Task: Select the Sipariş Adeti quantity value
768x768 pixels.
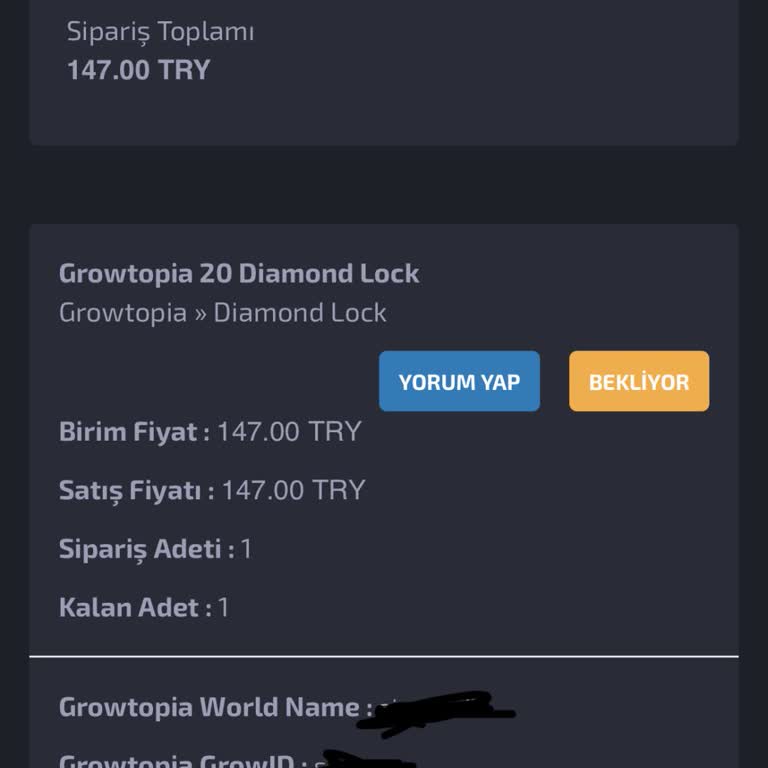Action: 246,549
